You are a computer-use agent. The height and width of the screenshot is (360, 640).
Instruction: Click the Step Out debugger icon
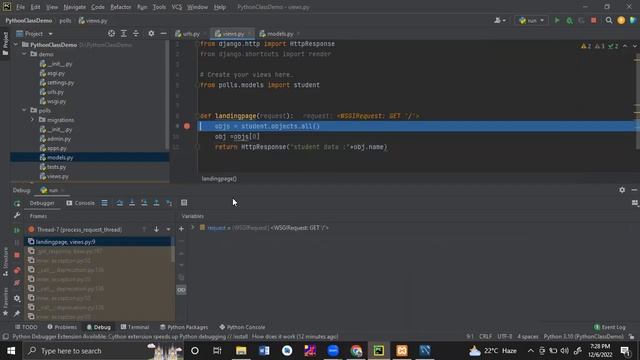(156, 203)
